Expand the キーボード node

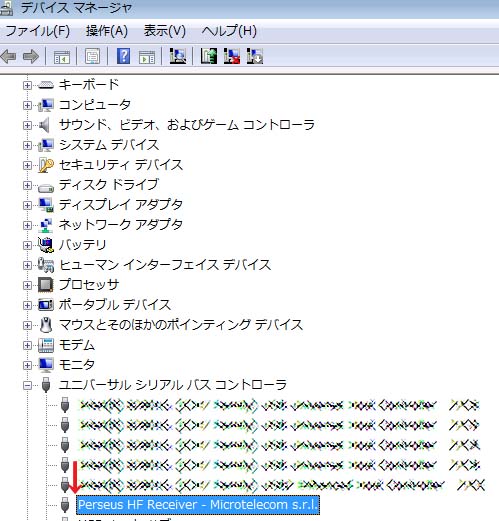[x=27, y=85]
